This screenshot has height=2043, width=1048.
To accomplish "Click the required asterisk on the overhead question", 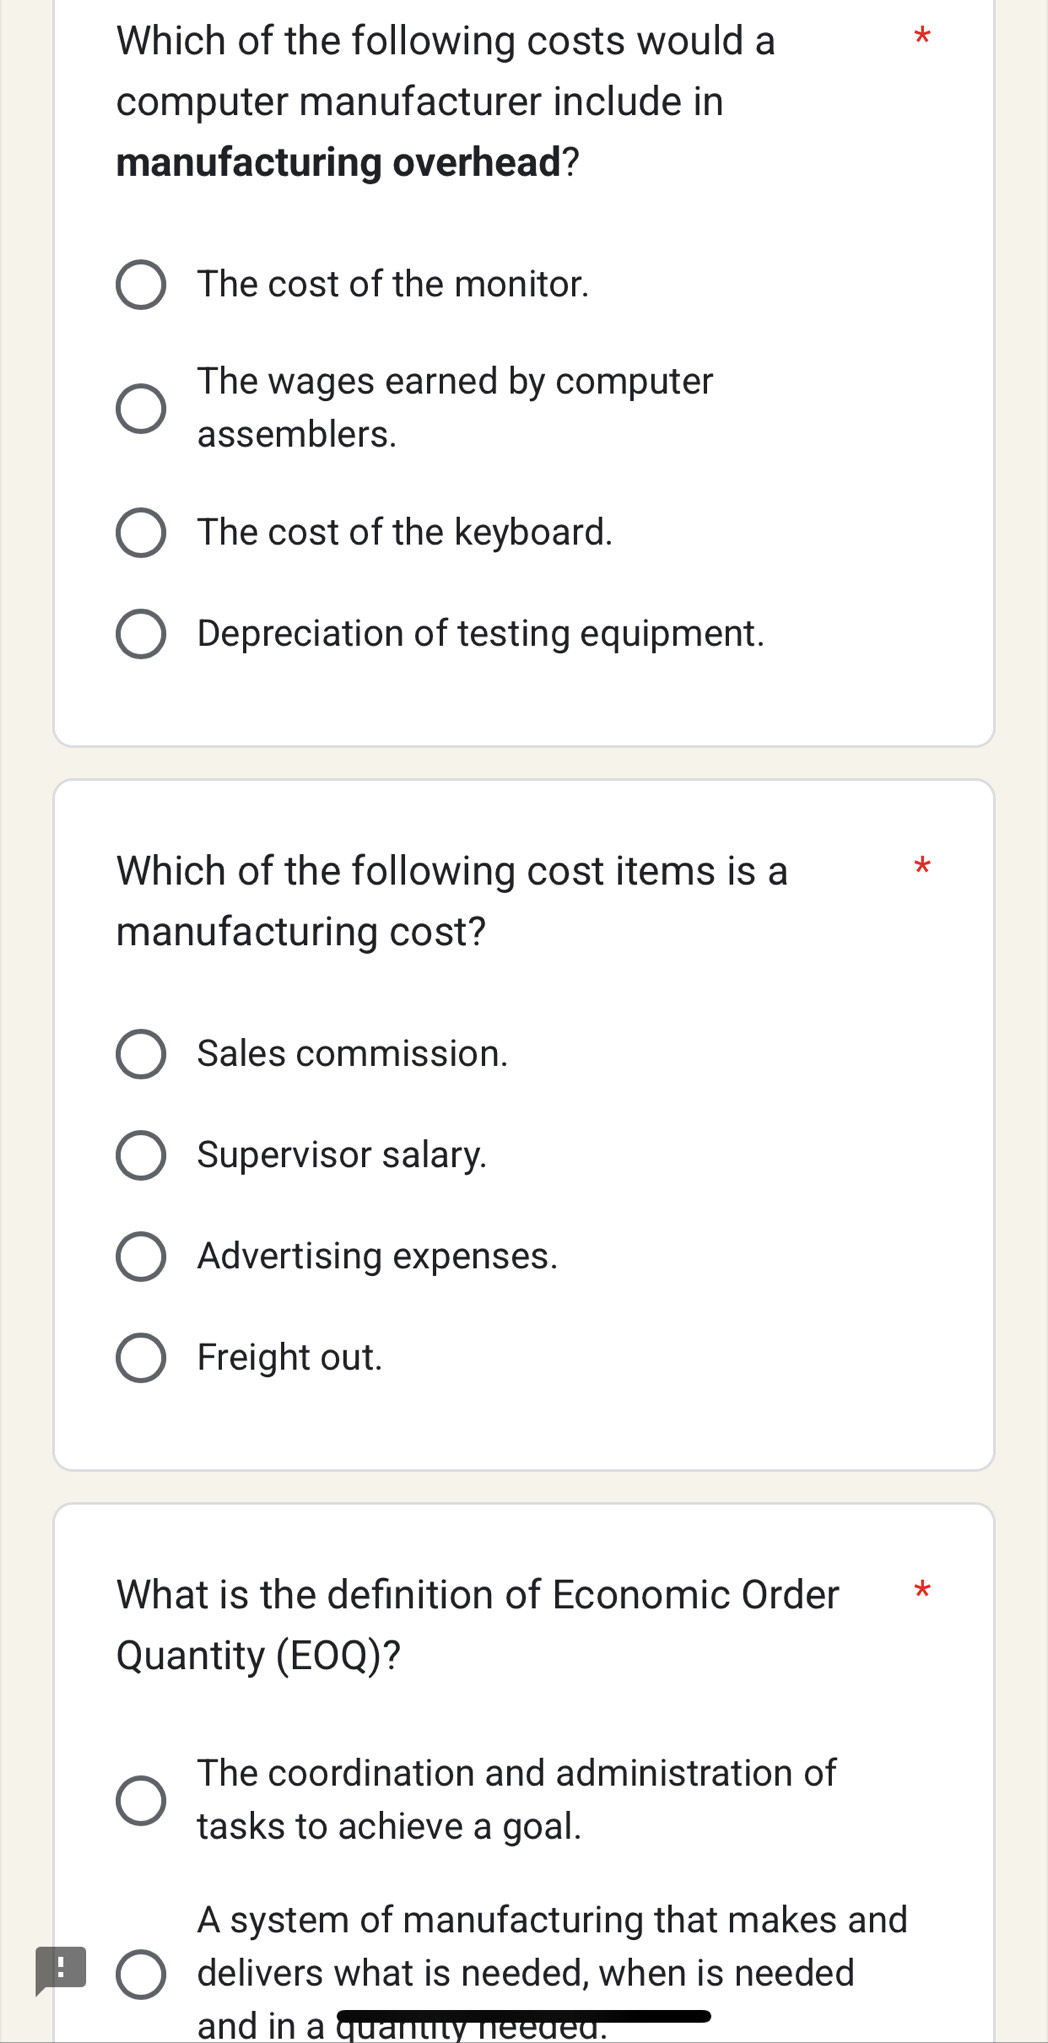I will pyautogui.click(x=922, y=39).
